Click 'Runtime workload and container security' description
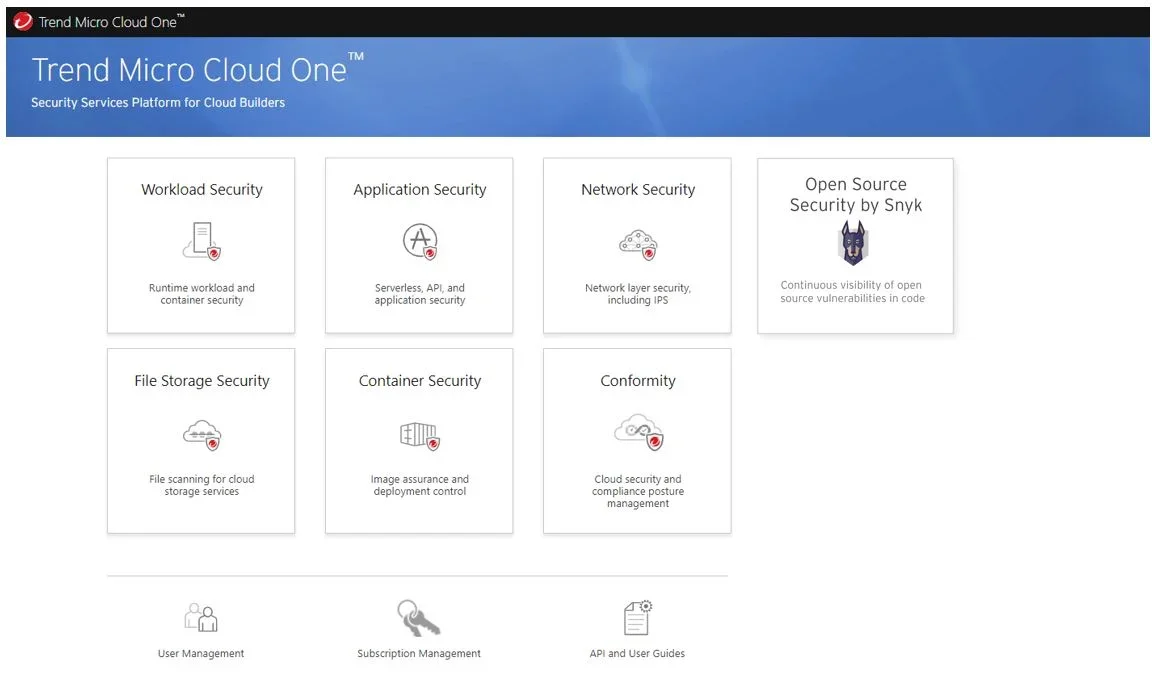 coord(201,293)
